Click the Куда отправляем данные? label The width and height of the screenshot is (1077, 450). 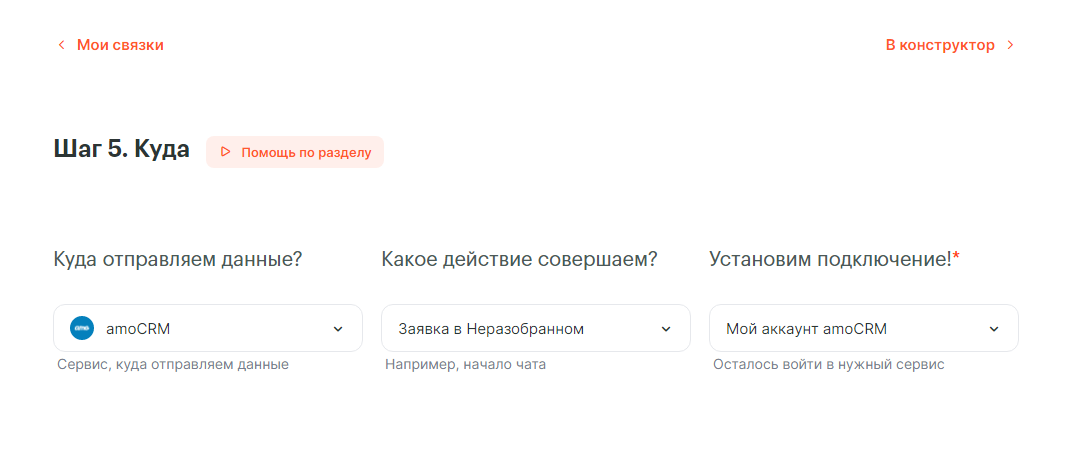point(178,259)
